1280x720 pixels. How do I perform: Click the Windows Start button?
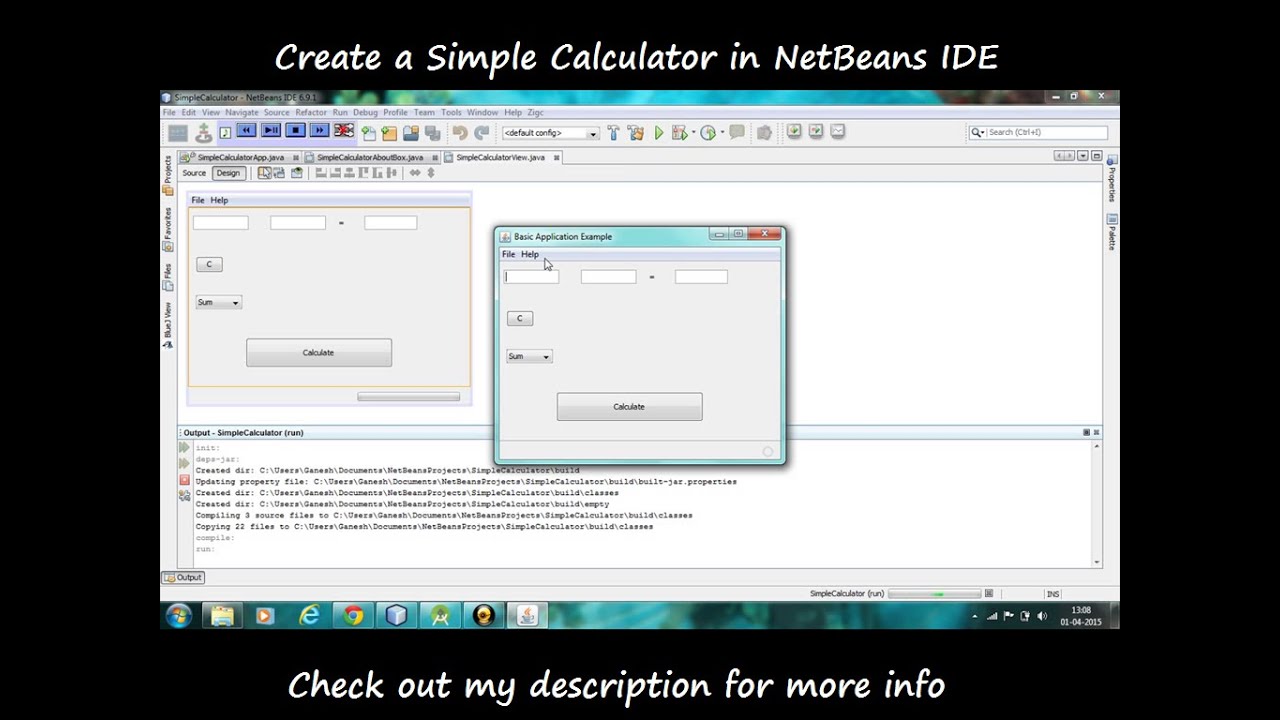(179, 615)
